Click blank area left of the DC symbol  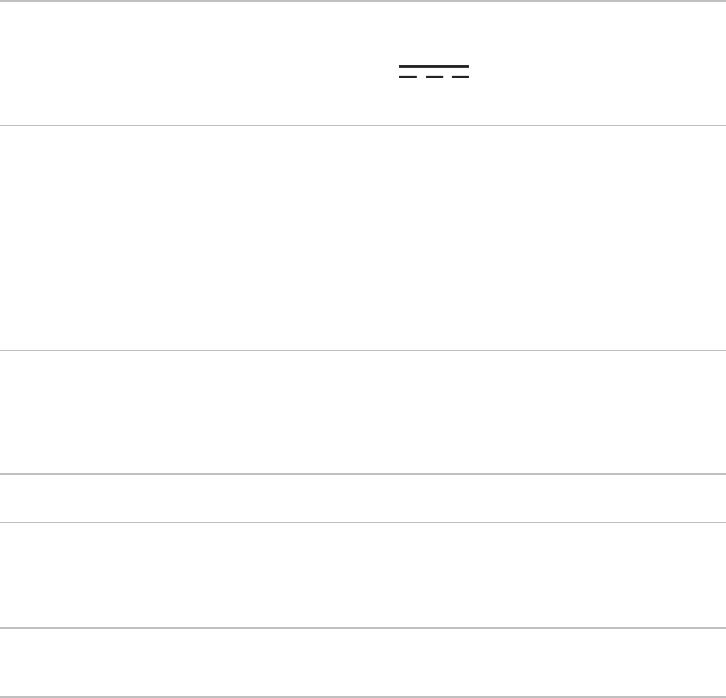tap(200, 72)
